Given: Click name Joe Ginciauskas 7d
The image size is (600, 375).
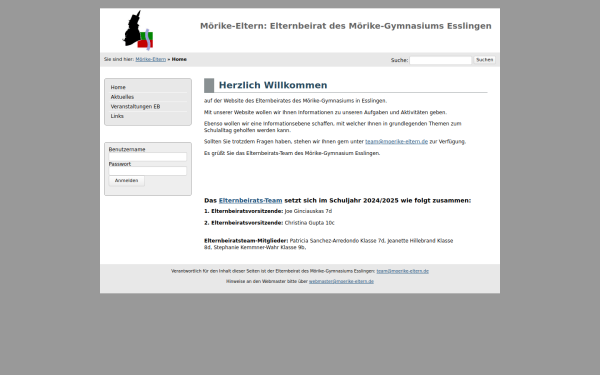Looking at the screenshot, I should pyautogui.click(x=308, y=211).
